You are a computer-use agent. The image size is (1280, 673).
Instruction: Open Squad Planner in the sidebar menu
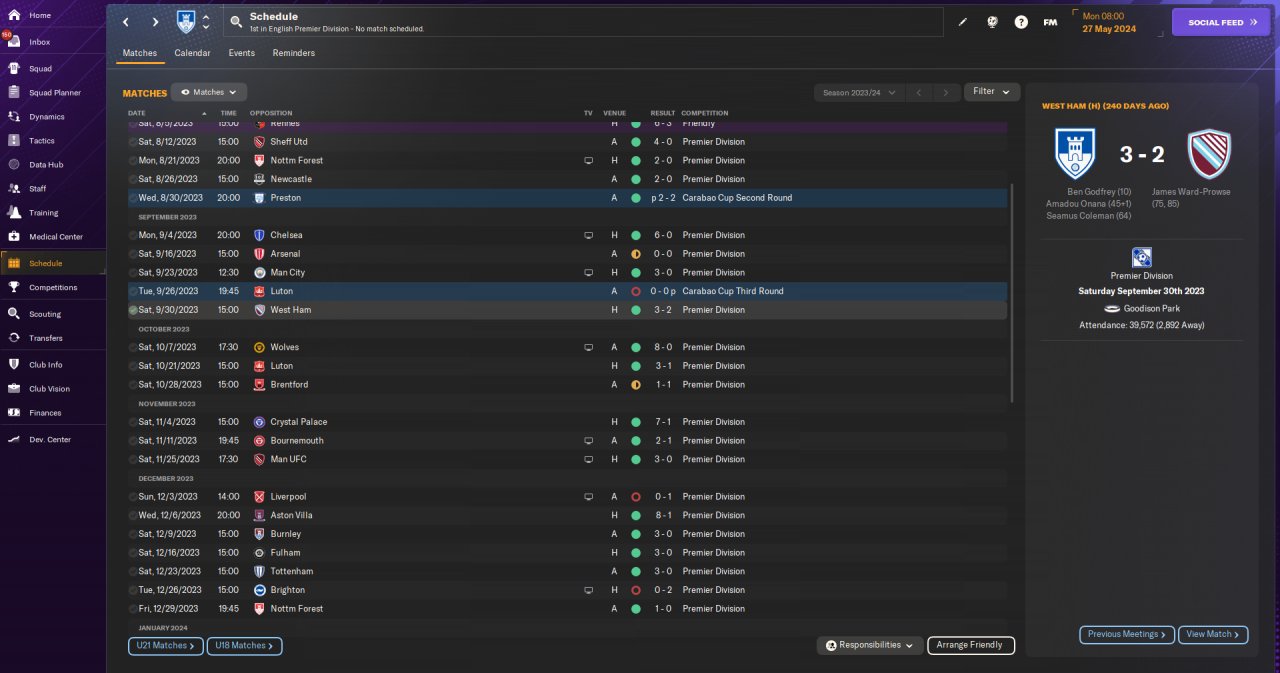53,92
